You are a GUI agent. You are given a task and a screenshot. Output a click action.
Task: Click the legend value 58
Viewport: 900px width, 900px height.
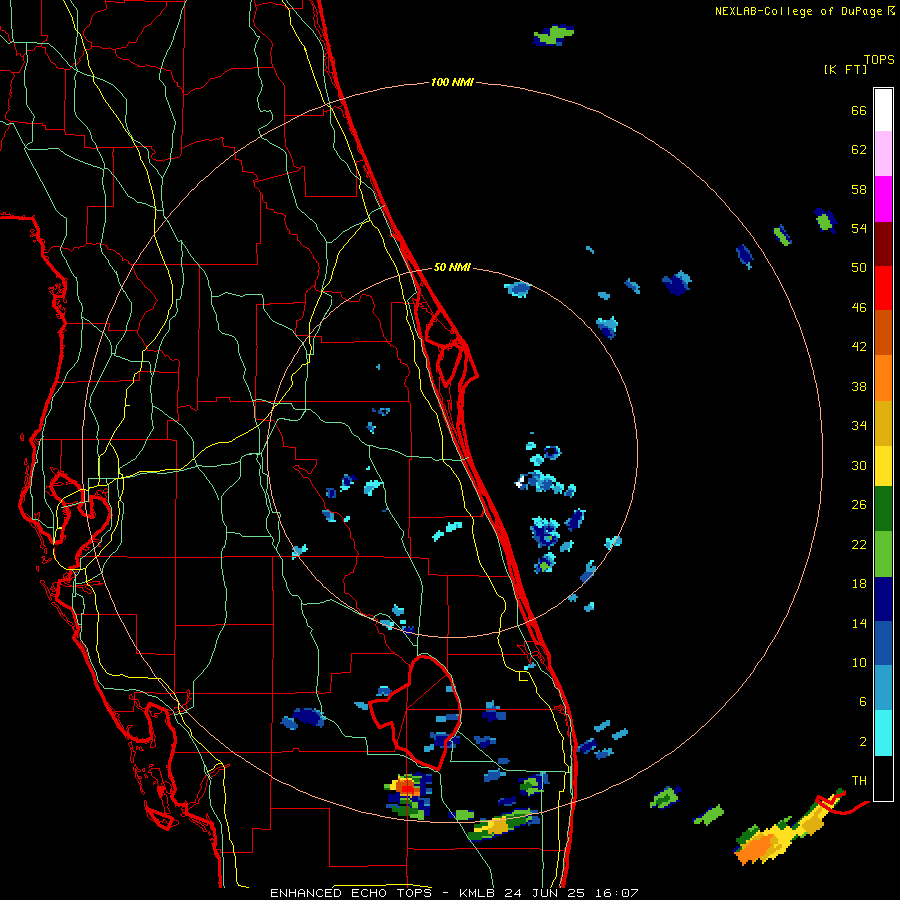(859, 189)
